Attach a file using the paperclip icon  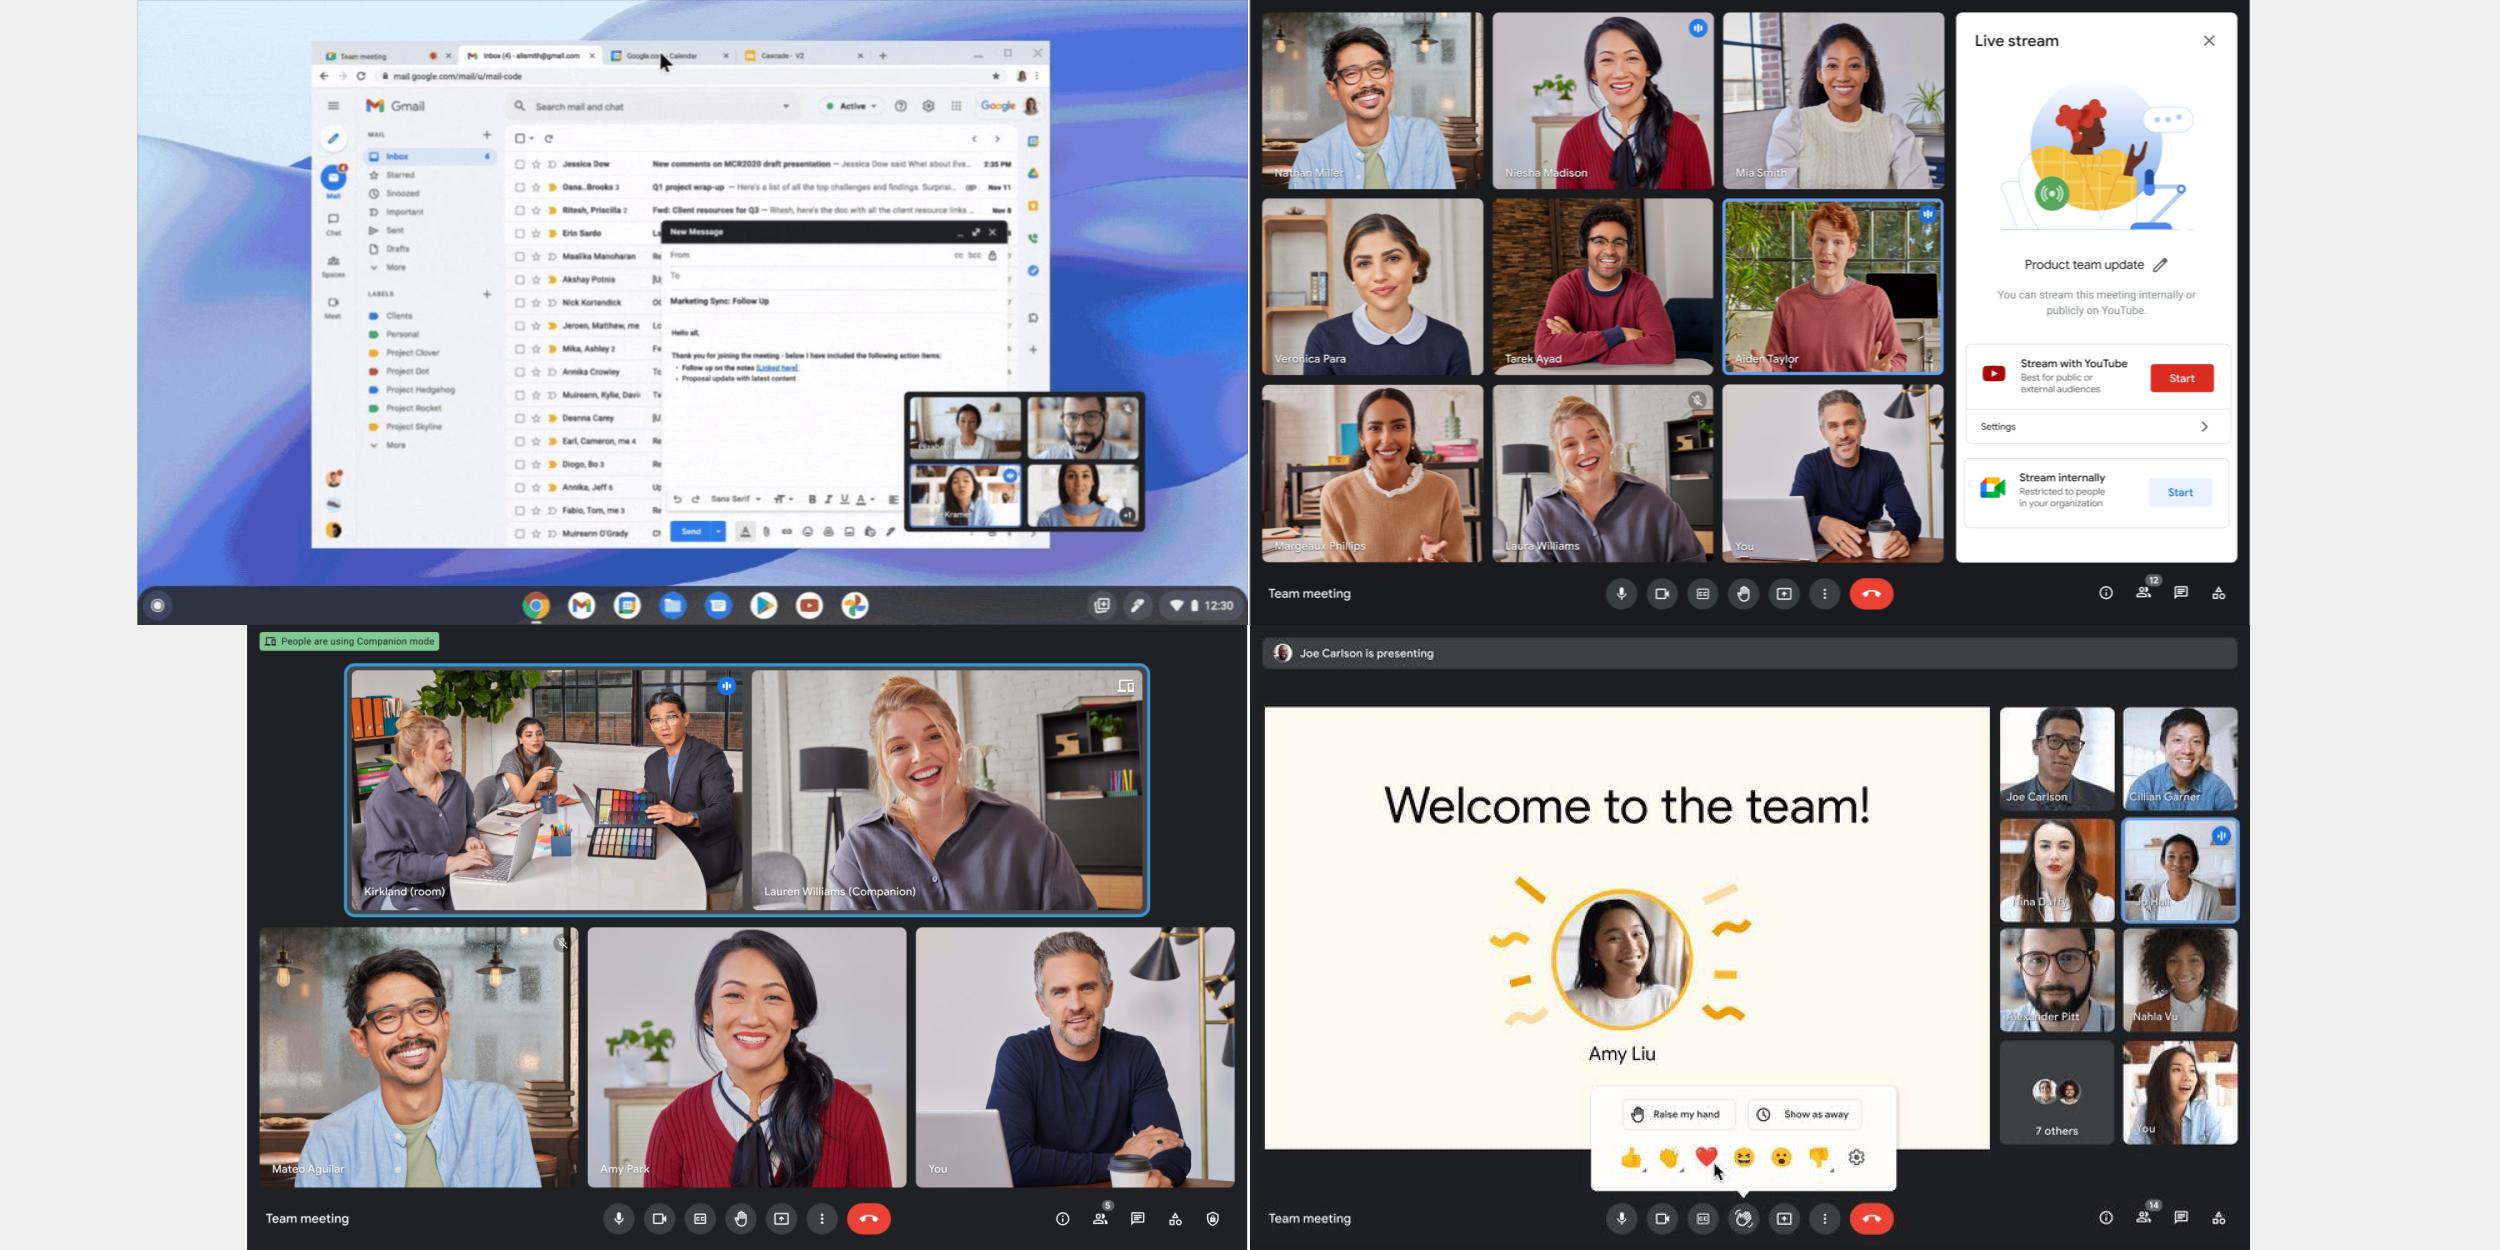(766, 532)
